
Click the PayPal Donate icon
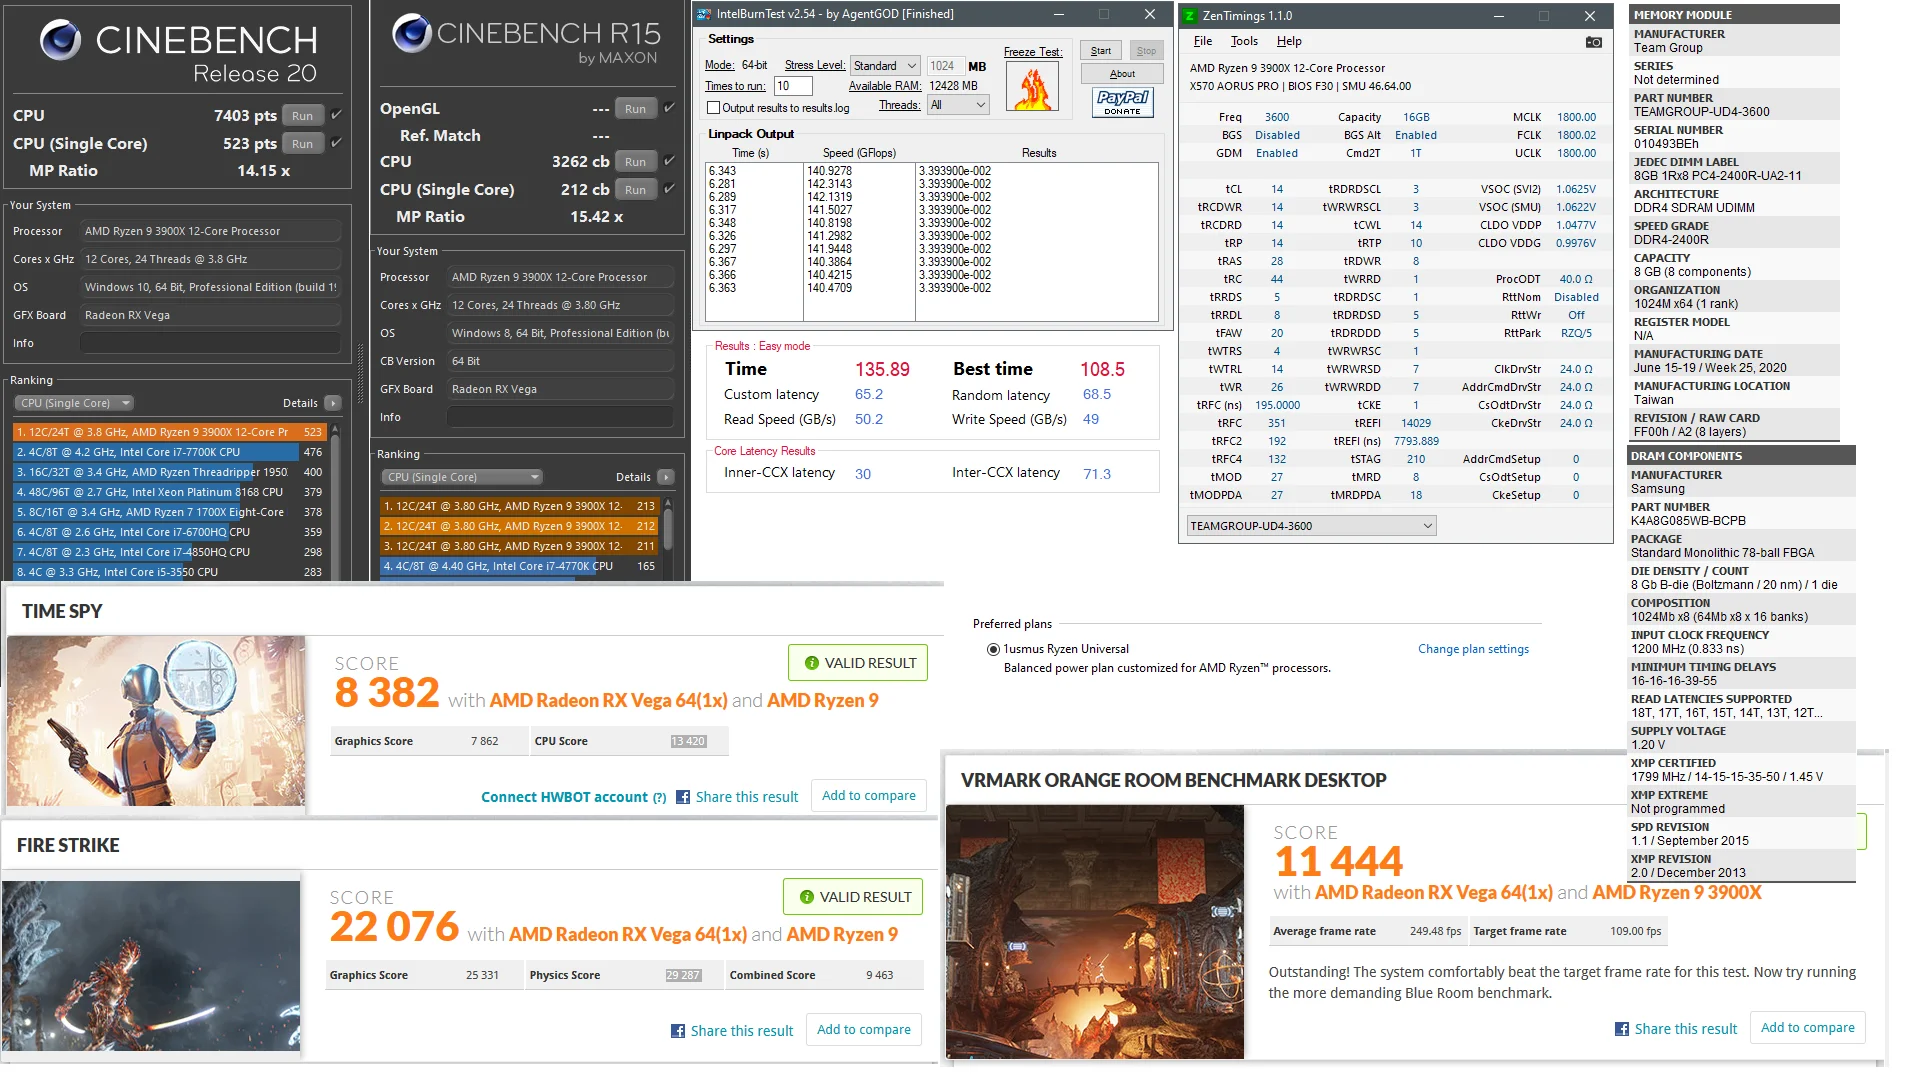[1123, 102]
